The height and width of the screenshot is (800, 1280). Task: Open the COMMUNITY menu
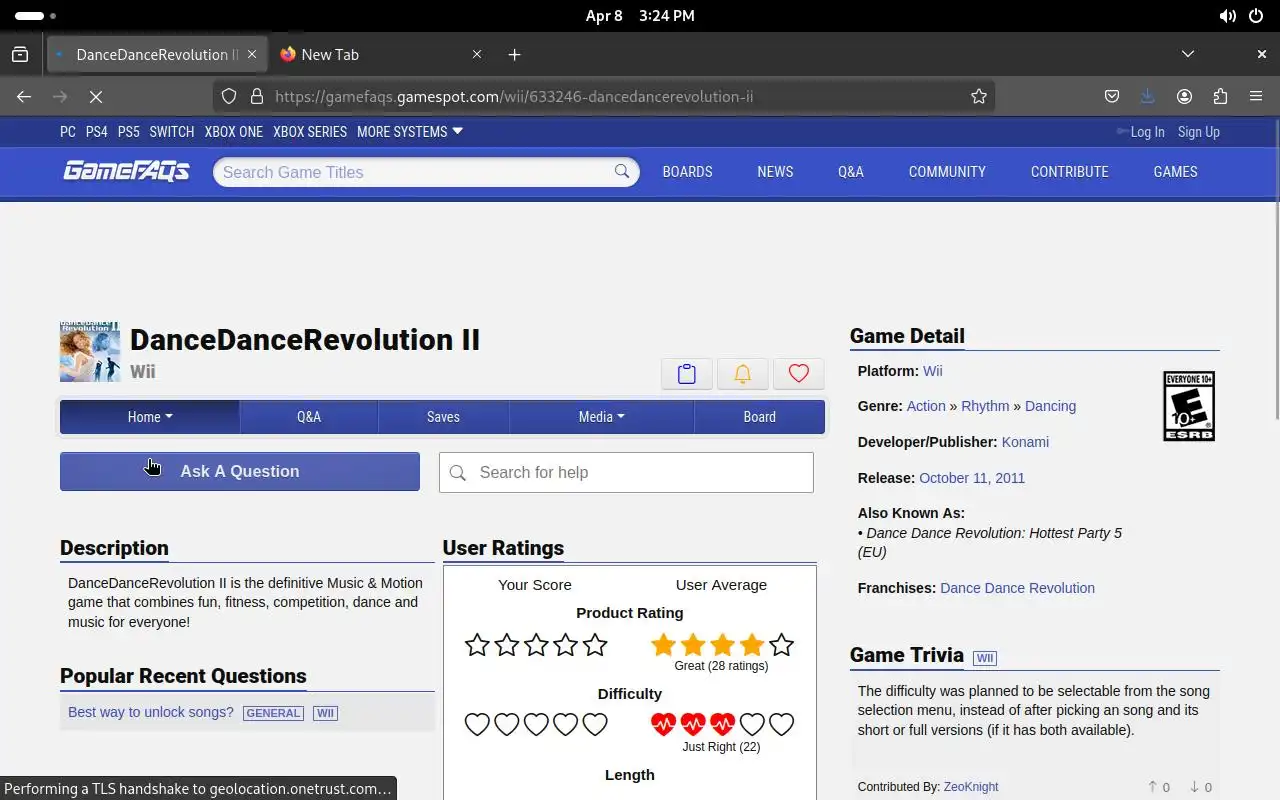947,171
